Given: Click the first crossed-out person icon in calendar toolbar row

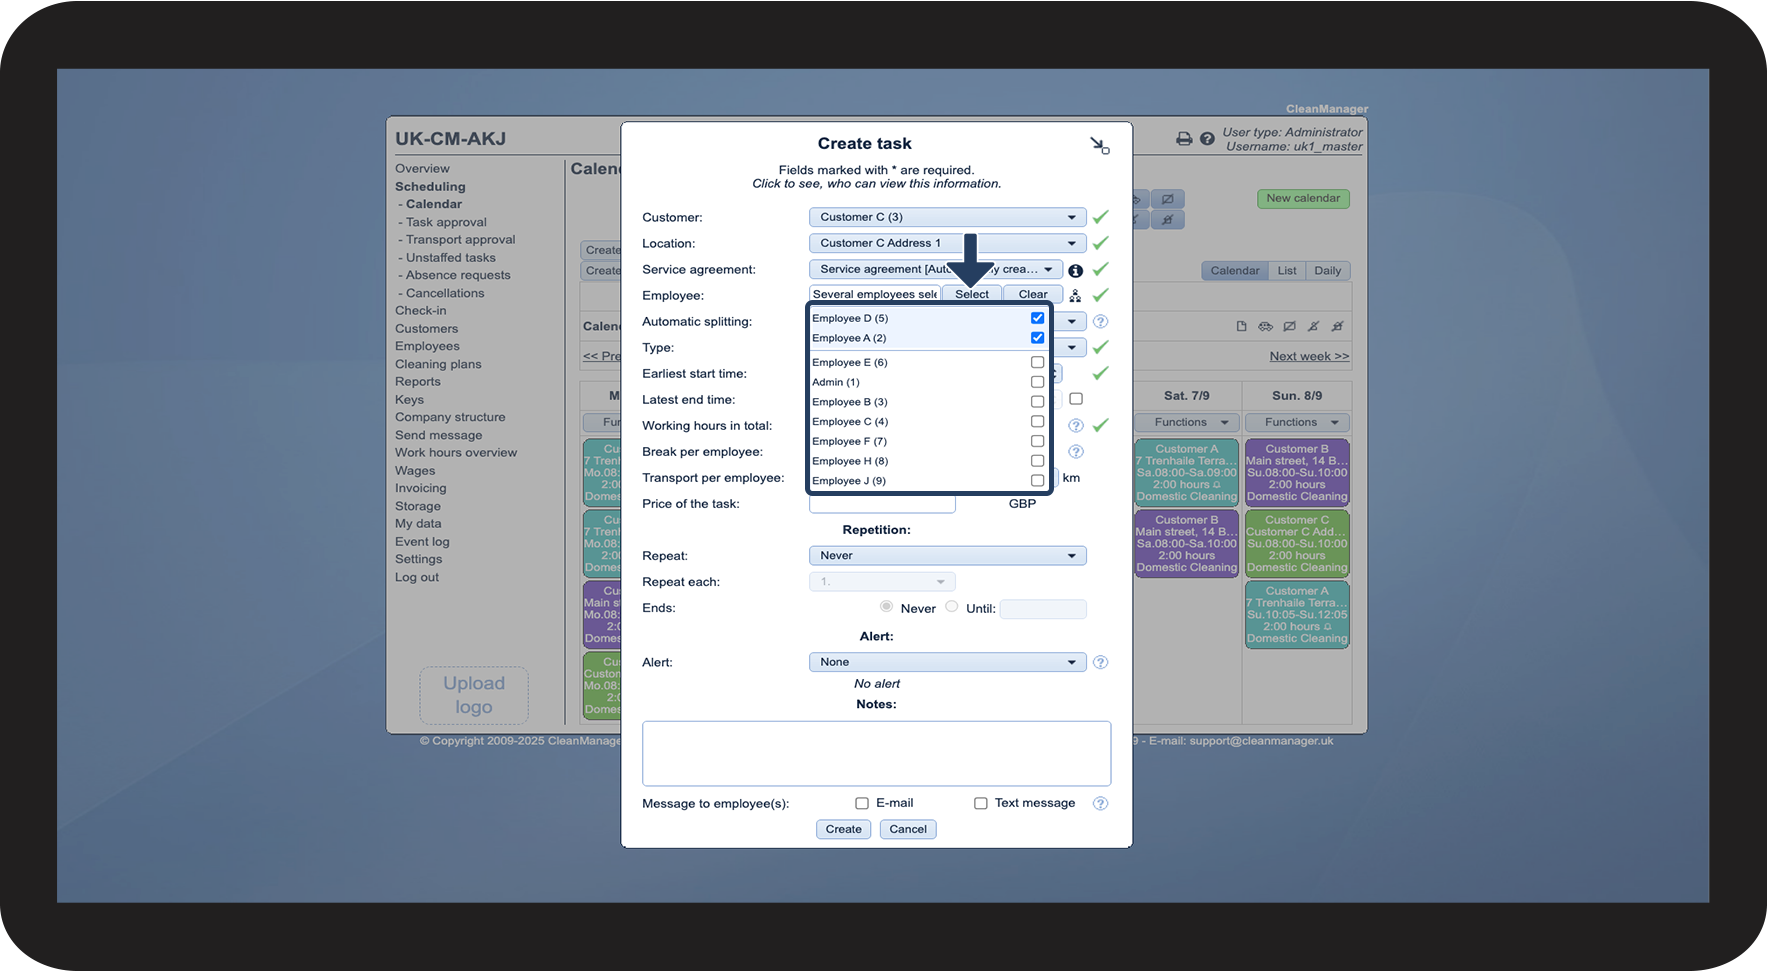Looking at the screenshot, I should [1313, 326].
